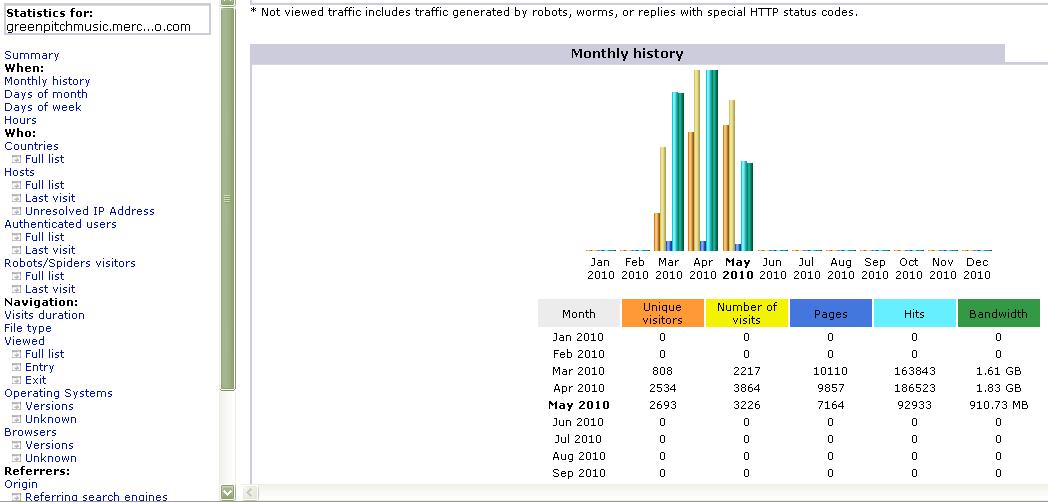Click sidebar scrollbar down arrow
1048x503 pixels.
click(228, 492)
